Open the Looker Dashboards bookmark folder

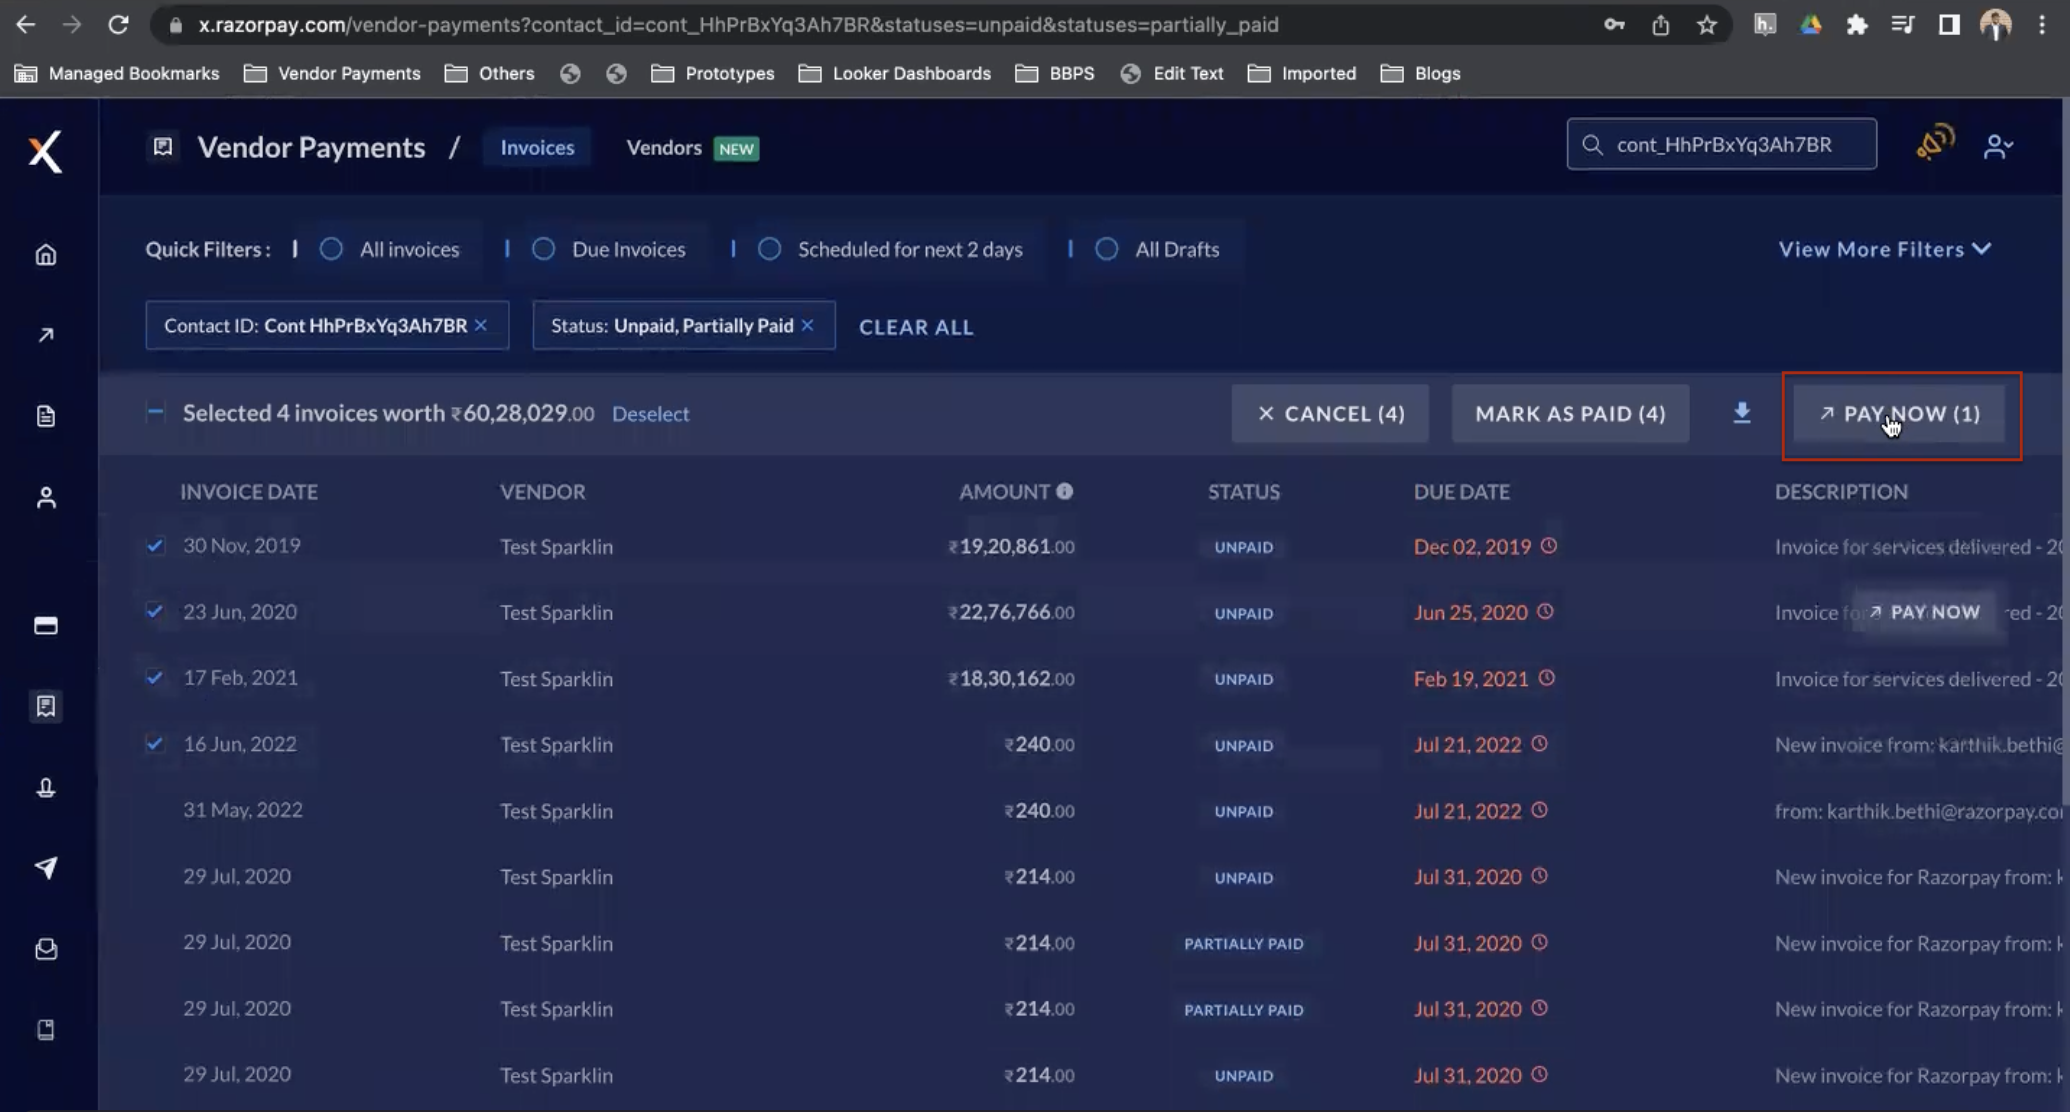point(895,73)
